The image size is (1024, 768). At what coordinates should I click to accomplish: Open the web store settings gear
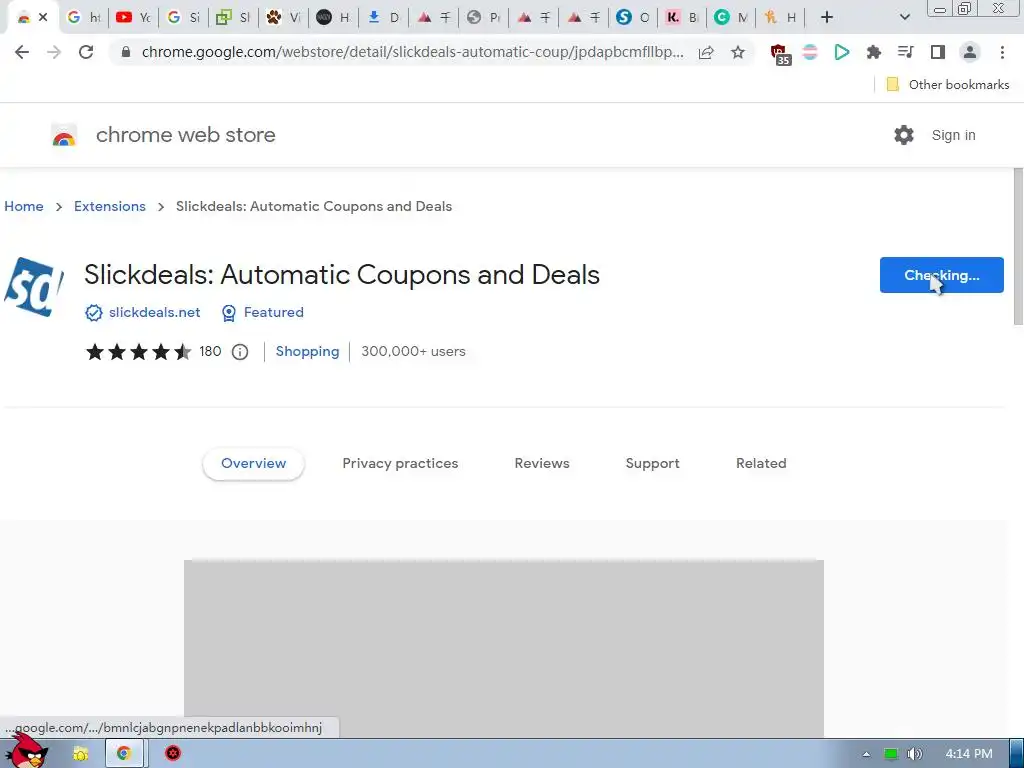pos(904,135)
